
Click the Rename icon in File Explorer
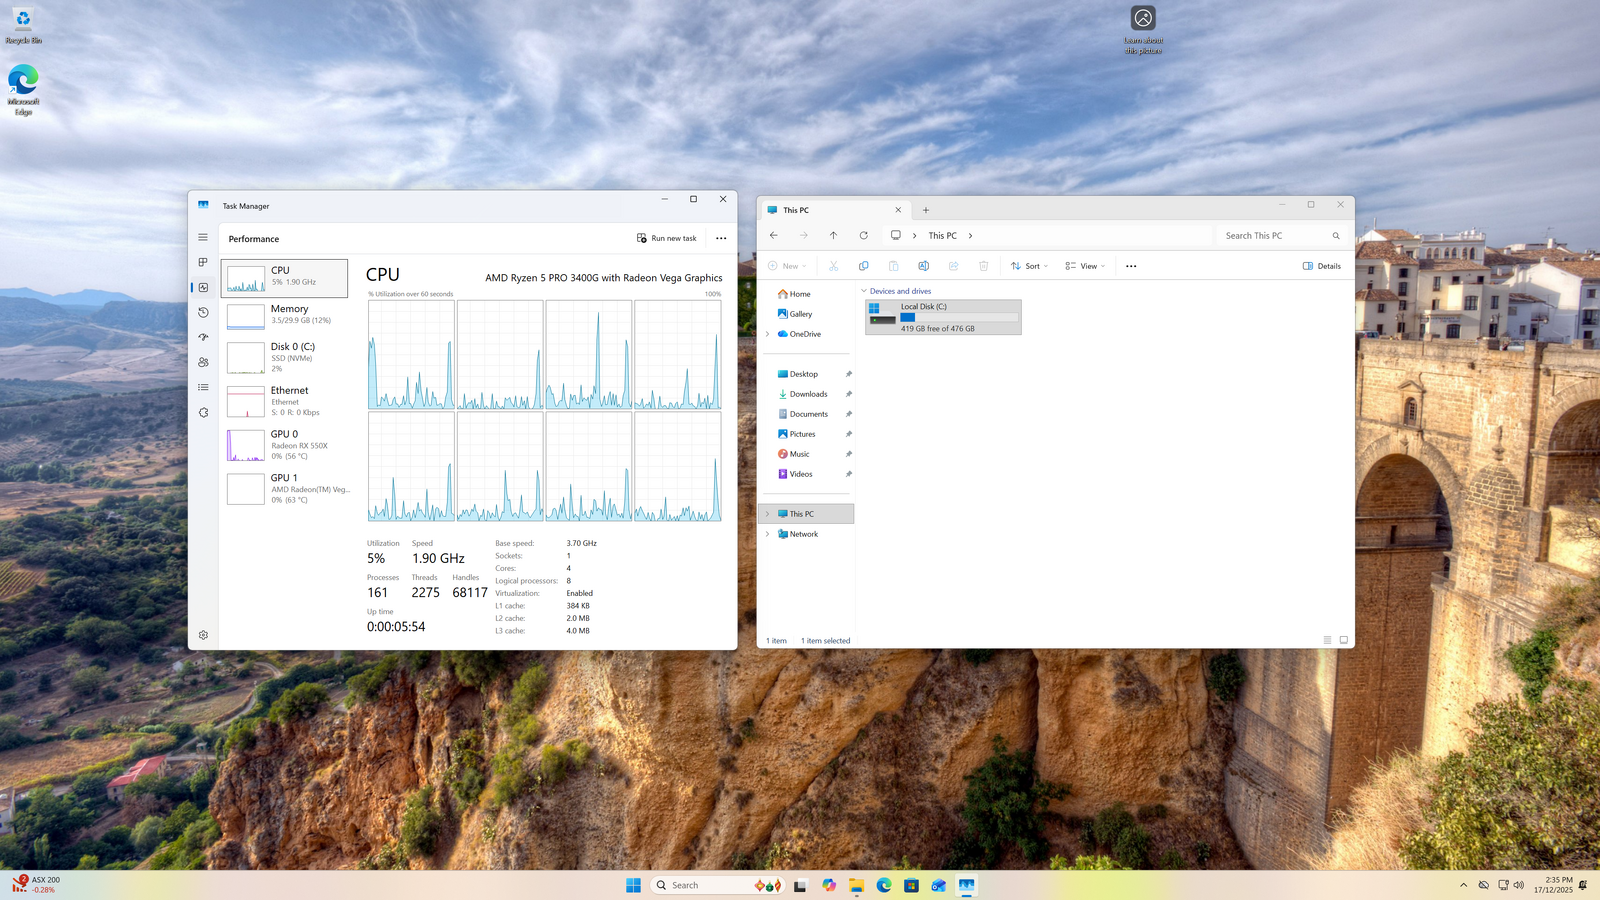pyautogui.click(x=923, y=266)
